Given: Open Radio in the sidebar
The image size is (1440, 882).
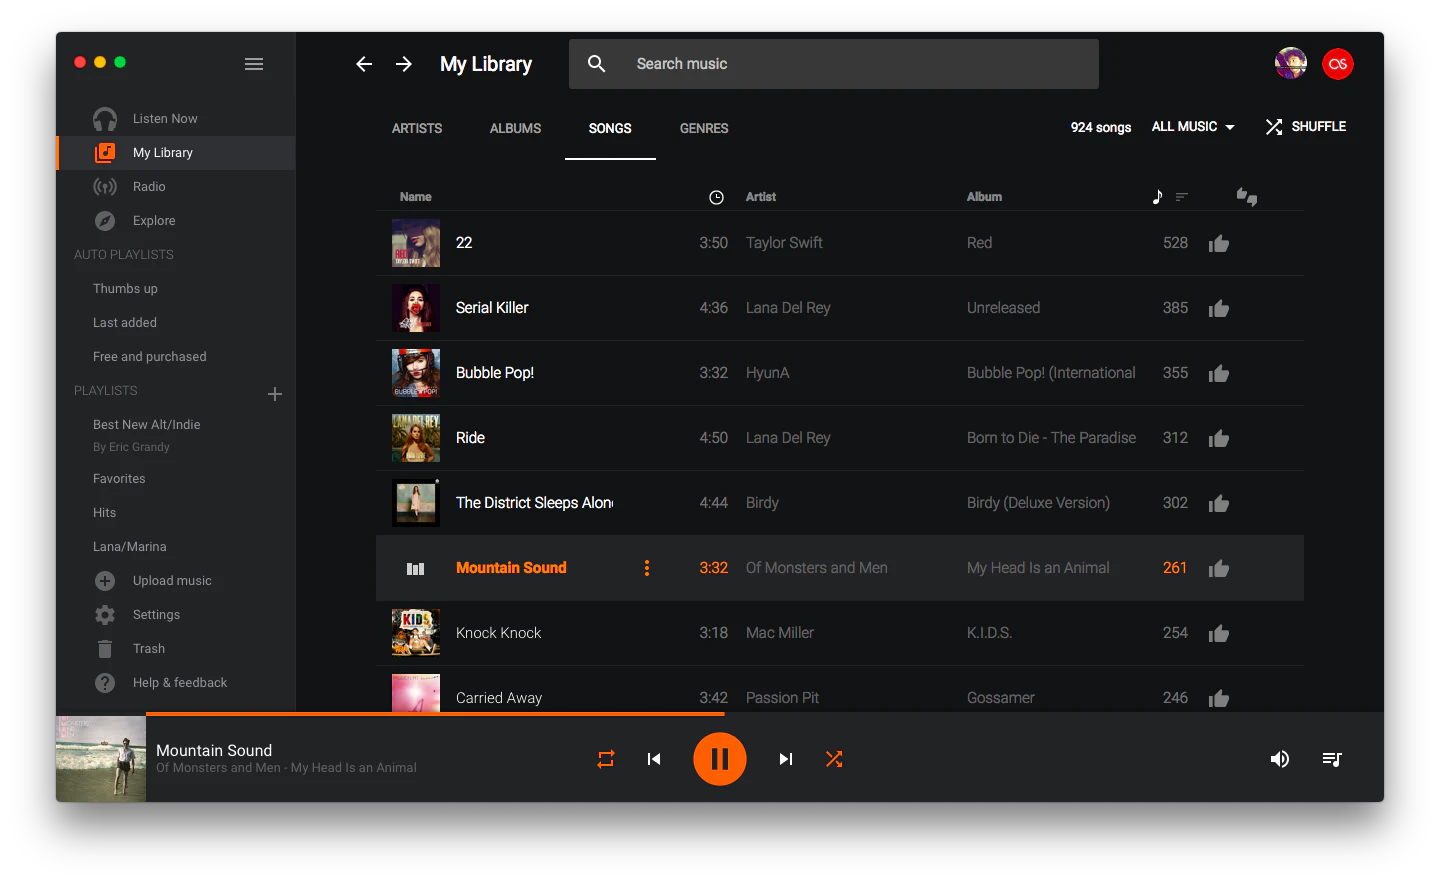Looking at the screenshot, I should tap(176, 187).
